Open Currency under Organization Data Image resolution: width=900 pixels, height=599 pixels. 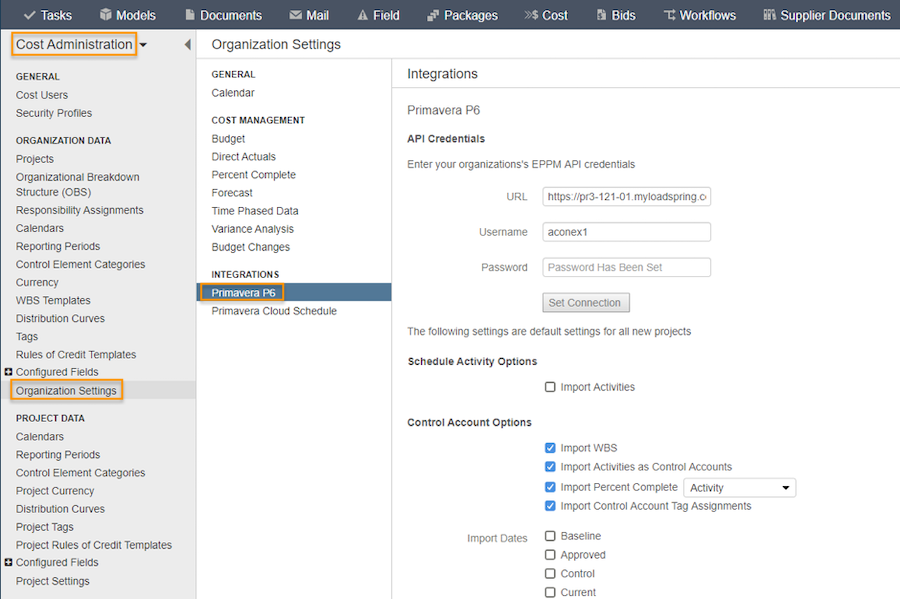click(37, 282)
